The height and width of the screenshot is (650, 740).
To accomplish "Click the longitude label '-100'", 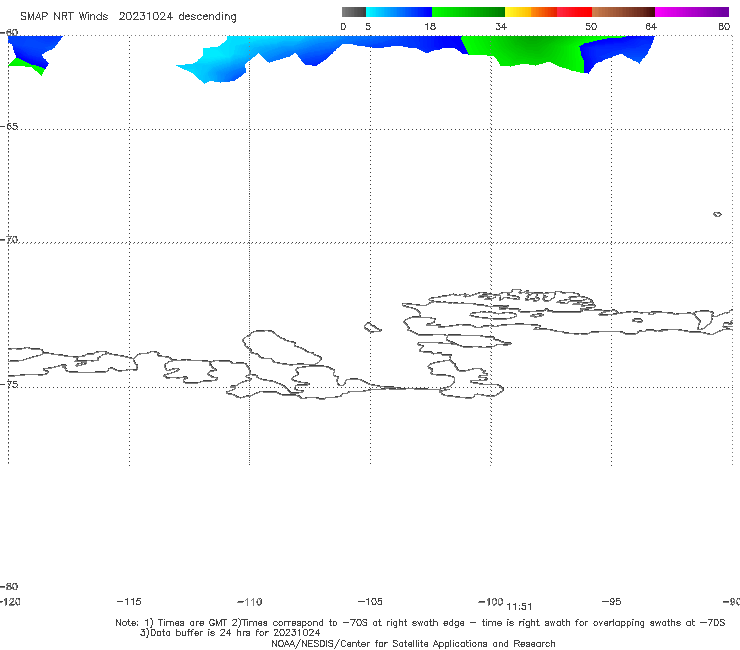I will pyautogui.click(x=491, y=601).
